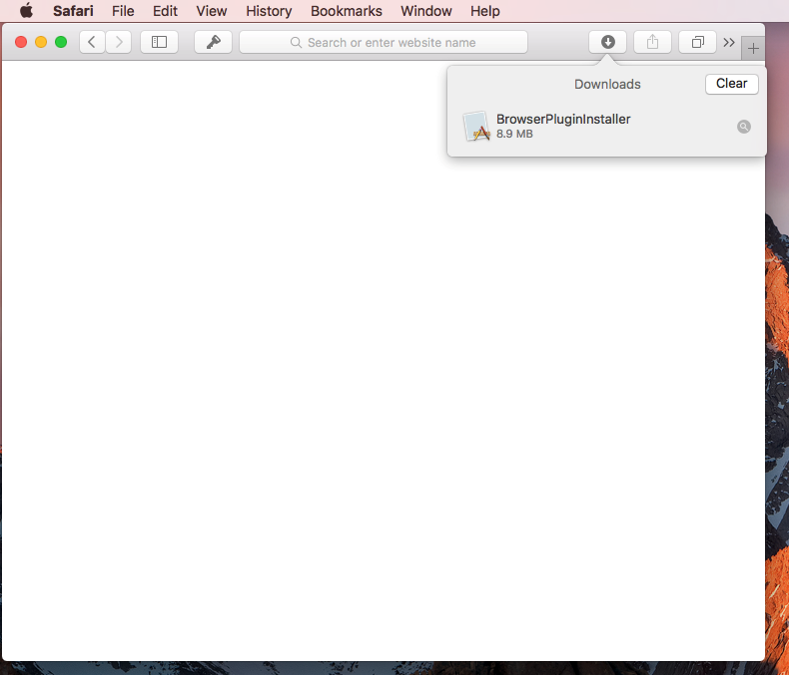Open the File menu
This screenshot has height=675, width=789.
(x=123, y=11)
